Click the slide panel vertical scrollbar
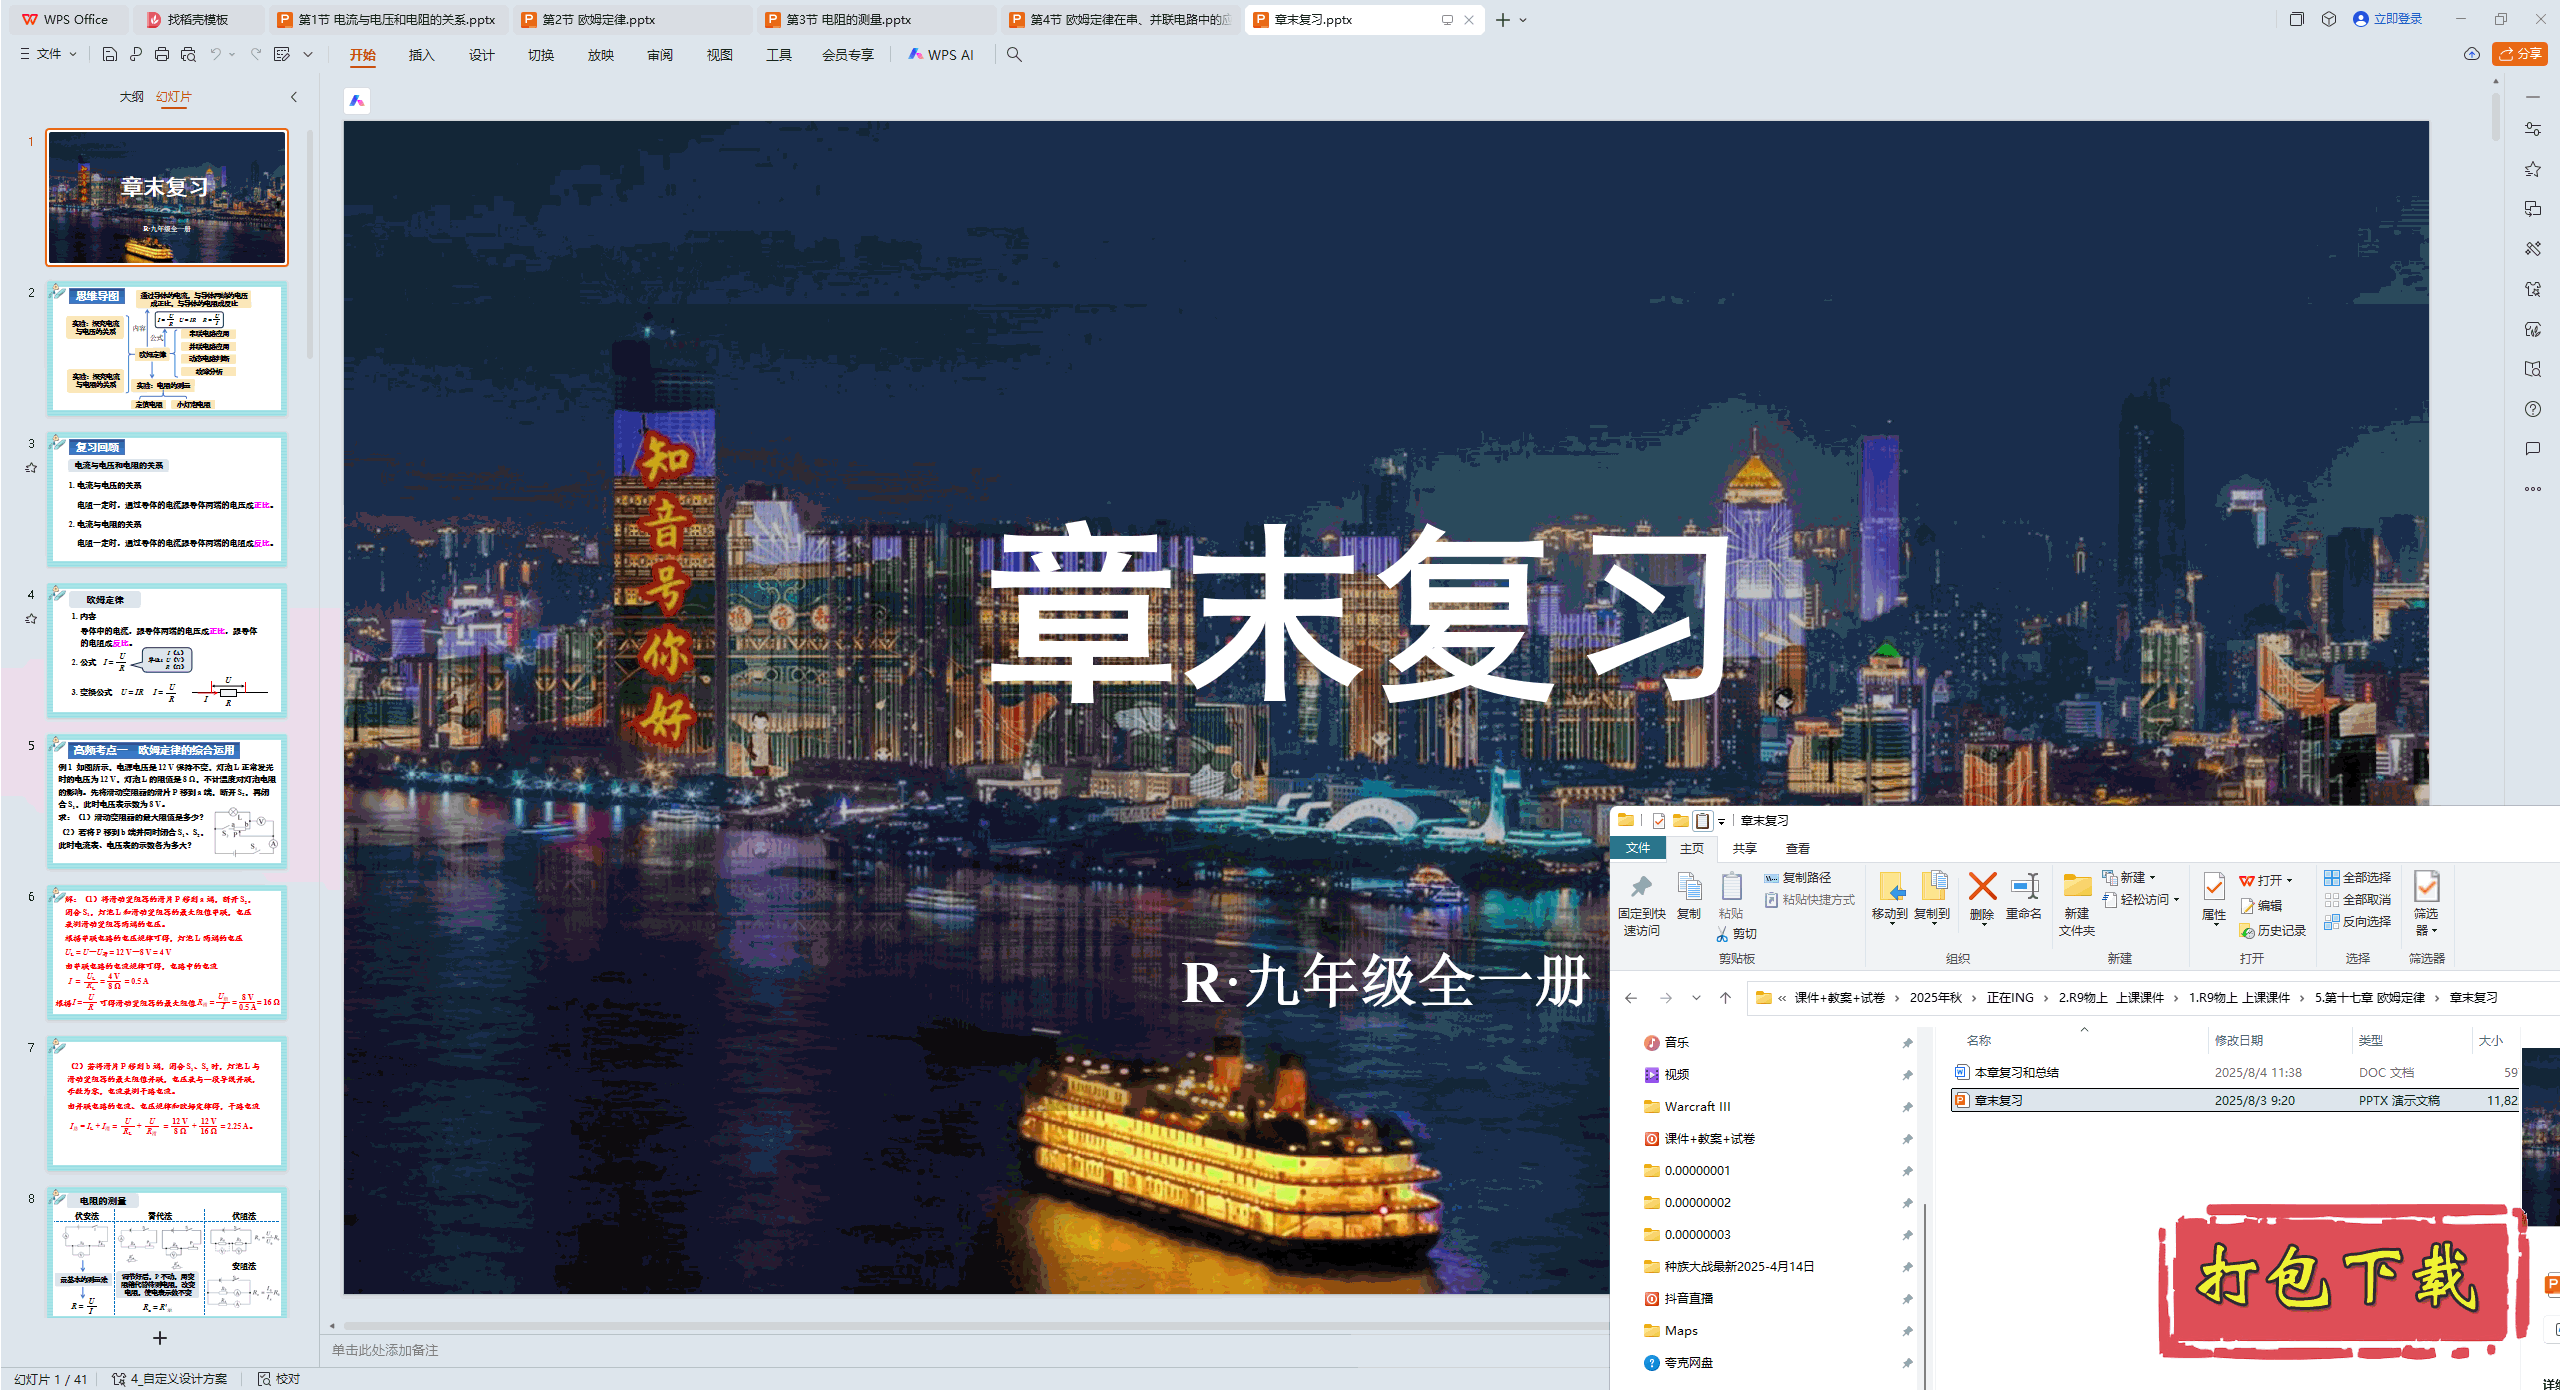Screen dimensions: 2560x1390 coord(310,243)
